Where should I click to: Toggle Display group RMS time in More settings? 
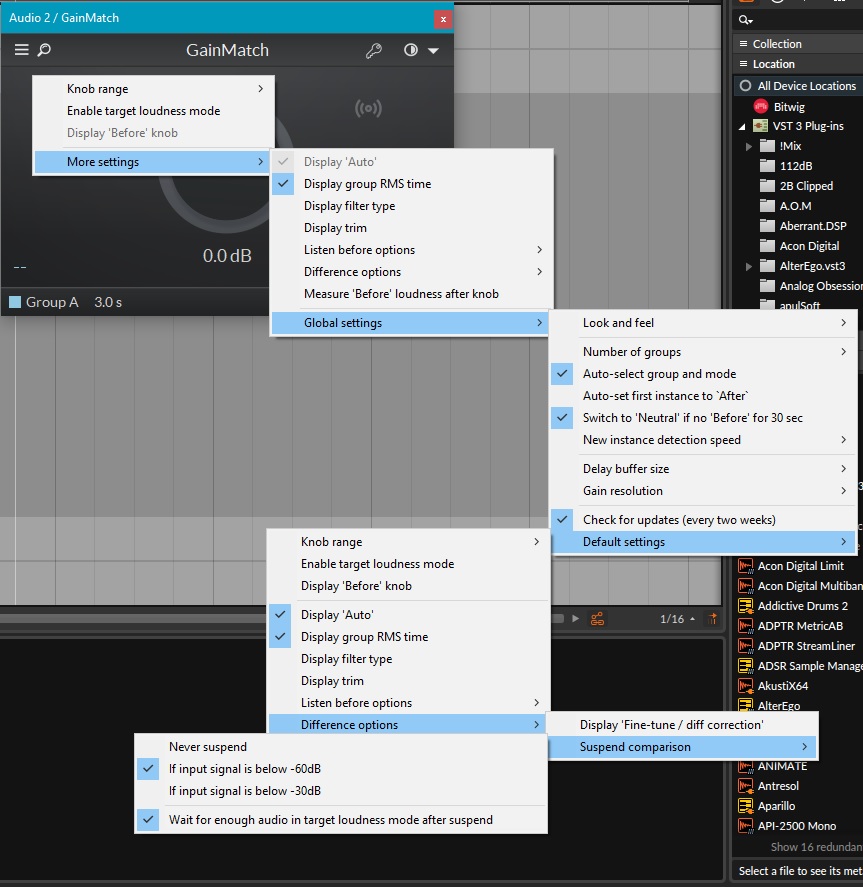pos(412,184)
